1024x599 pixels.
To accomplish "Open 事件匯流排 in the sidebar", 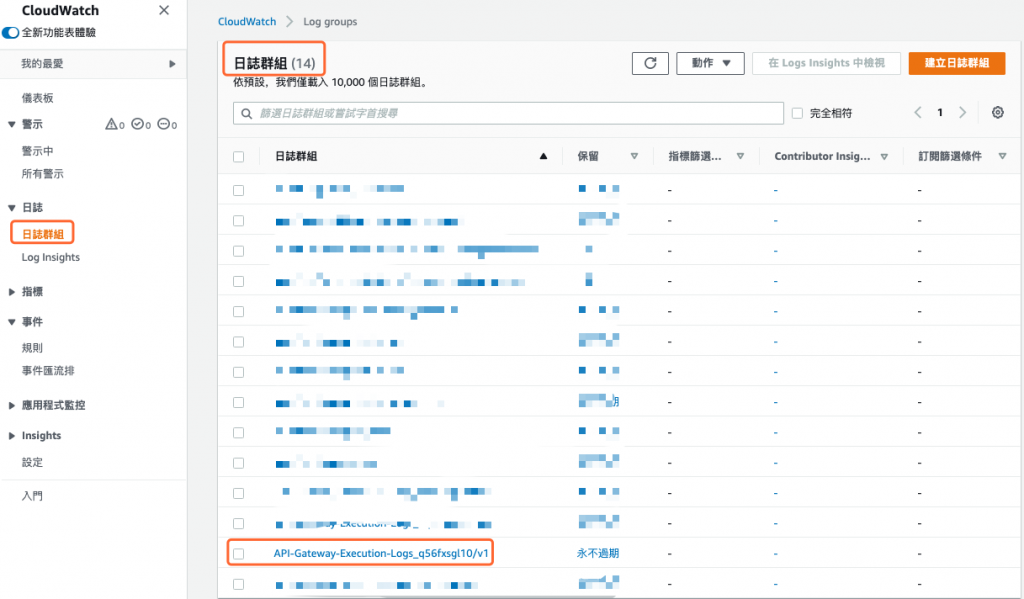I will (48, 370).
